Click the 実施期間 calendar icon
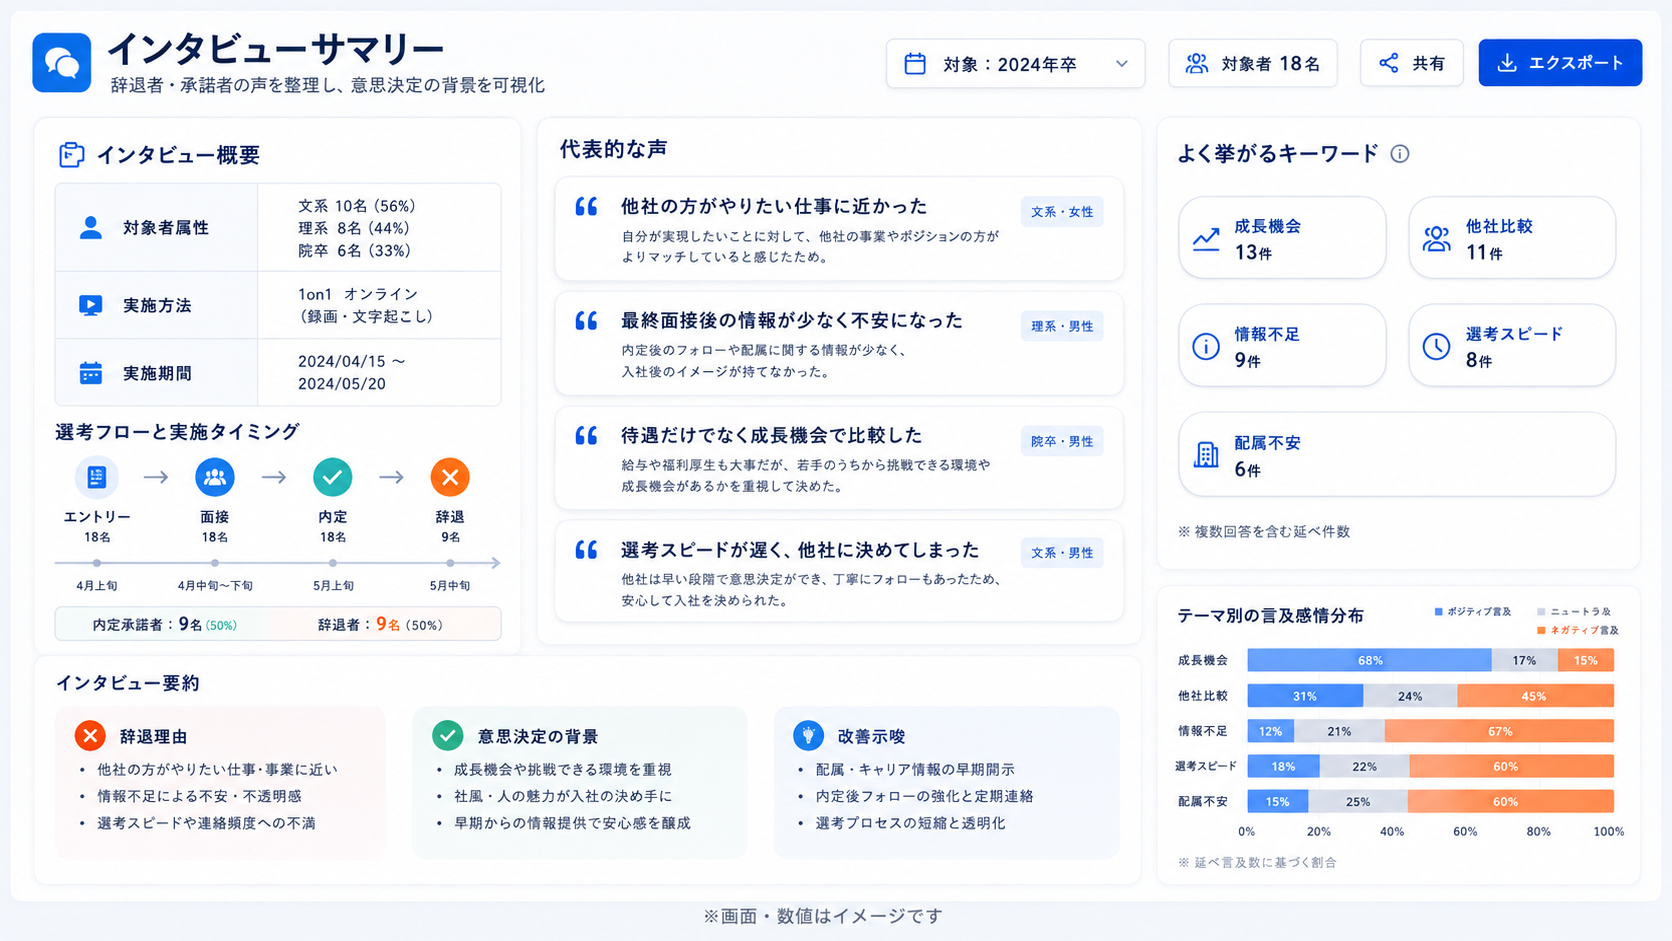Screen dimensions: 1672x941 point(91,373)
